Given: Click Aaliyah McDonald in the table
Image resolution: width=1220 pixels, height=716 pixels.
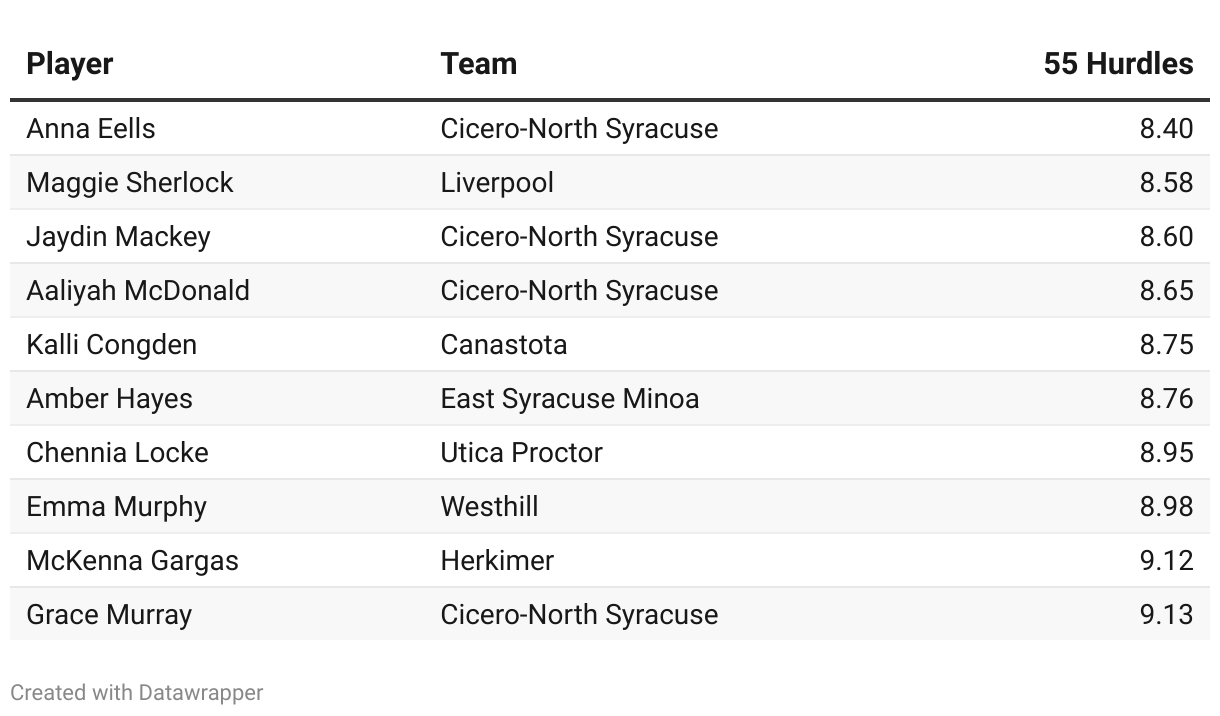Looking at the screenshot, I should (138, 290).
